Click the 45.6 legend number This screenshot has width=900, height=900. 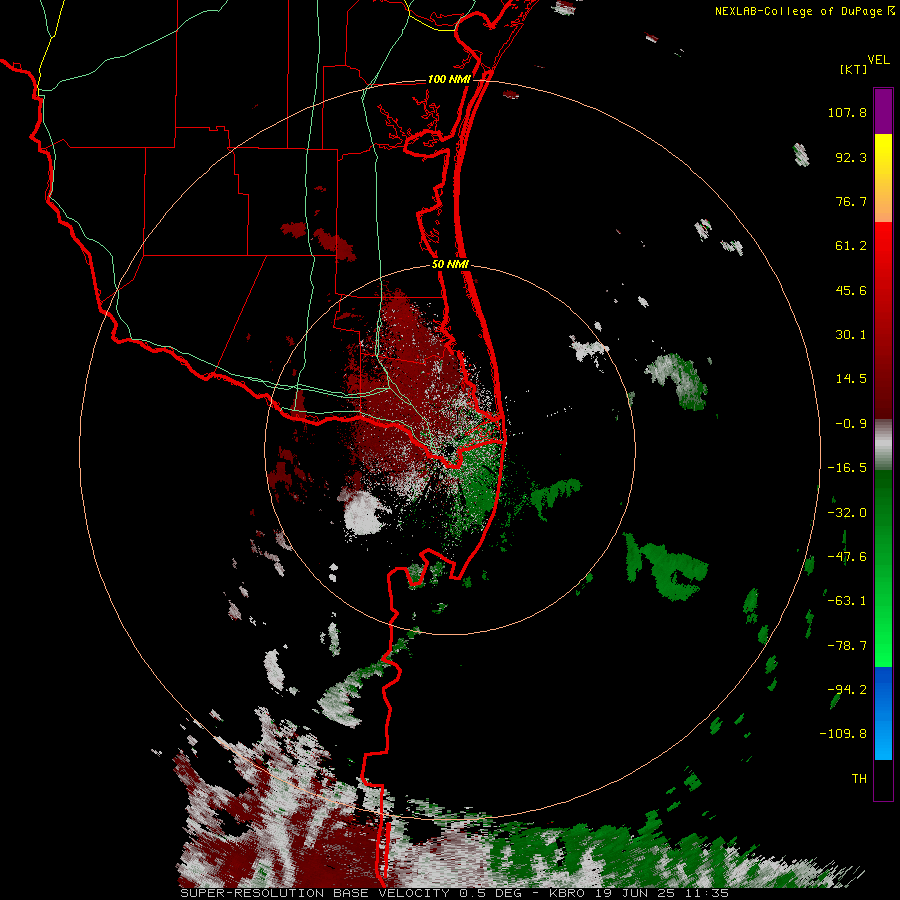(x=851, y=290)
